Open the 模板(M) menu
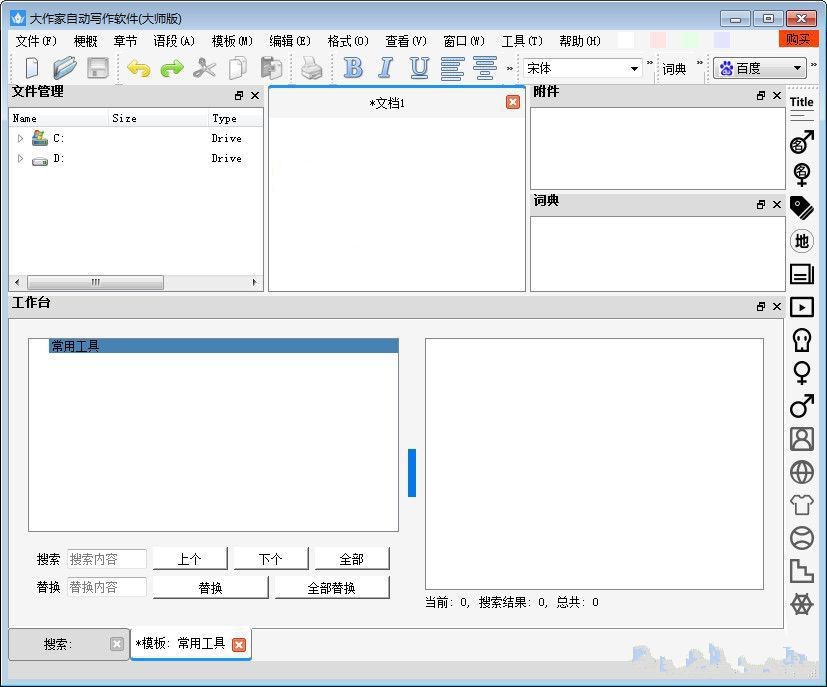Image resolution: width=827 pixels, height=687 pixels. pos(232,41)
